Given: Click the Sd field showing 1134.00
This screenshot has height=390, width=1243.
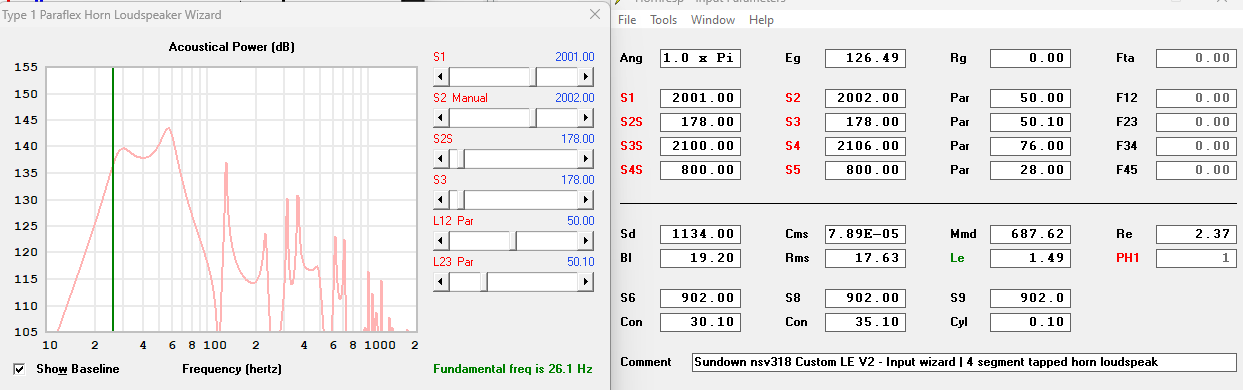Looking at the screenshot, I should 700,234.
